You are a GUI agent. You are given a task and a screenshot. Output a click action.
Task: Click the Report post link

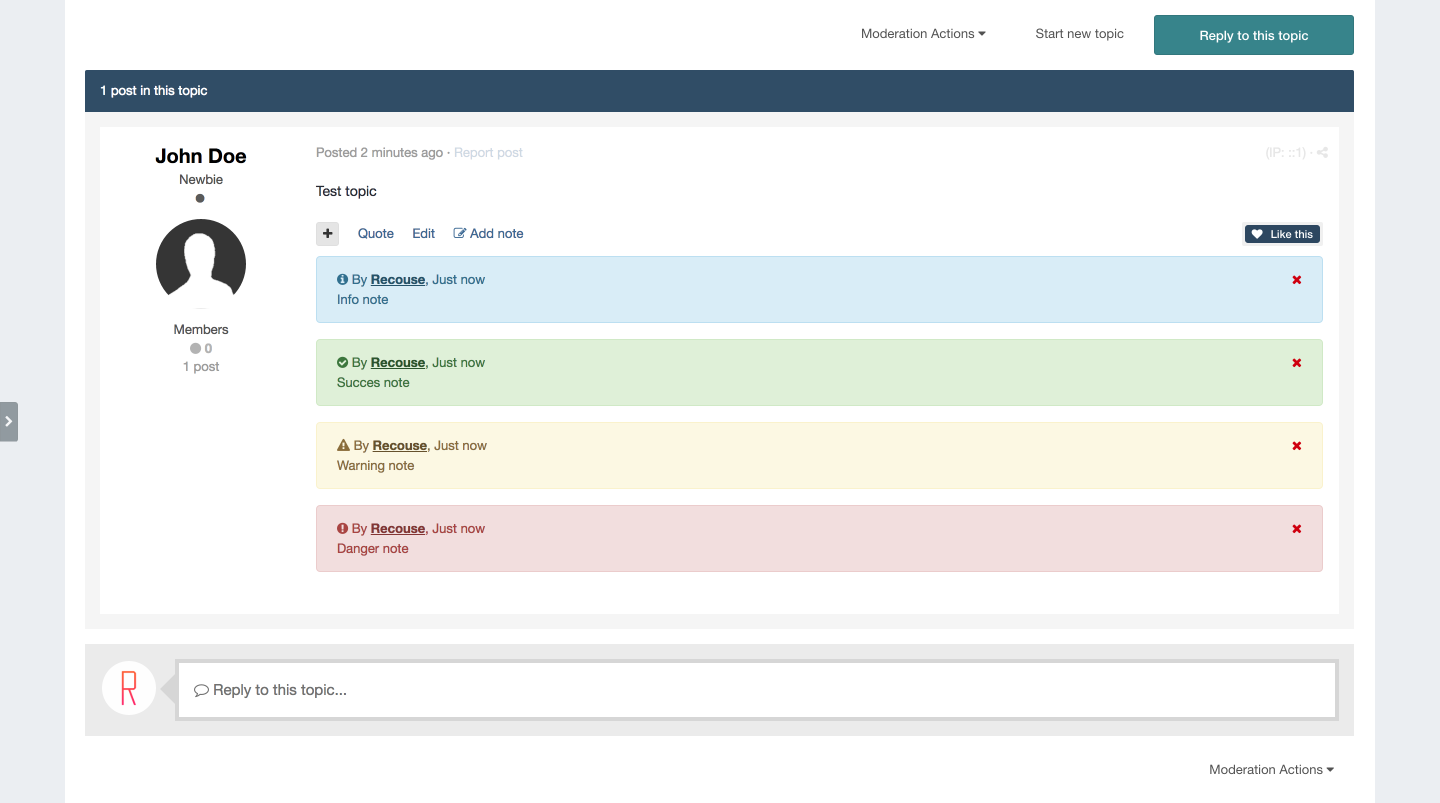click(488, 153)
